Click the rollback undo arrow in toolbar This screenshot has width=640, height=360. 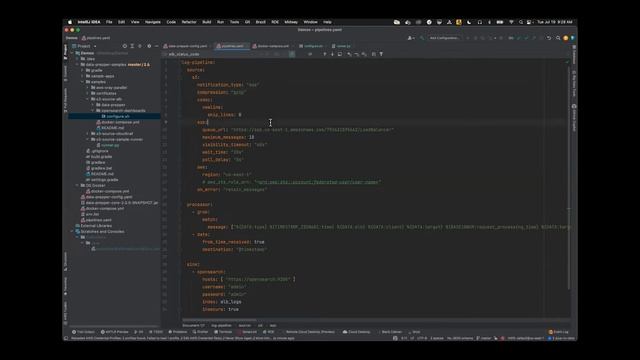tap(549, 38)
